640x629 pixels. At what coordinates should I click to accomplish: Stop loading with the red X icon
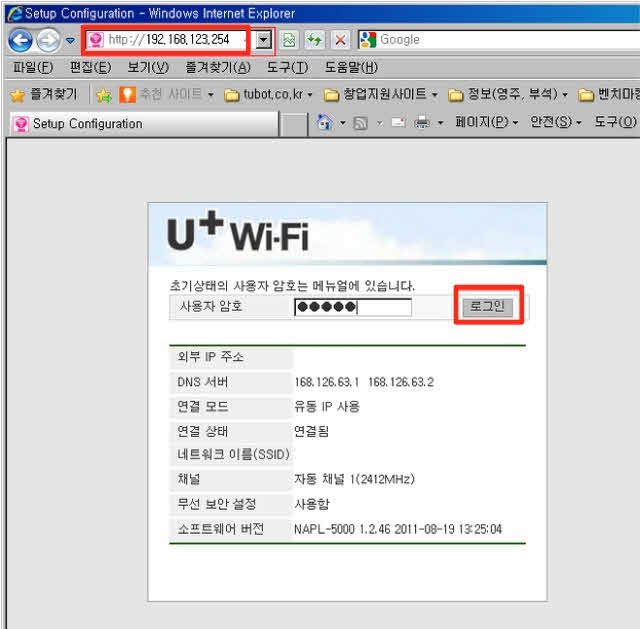tap(340, 40)
